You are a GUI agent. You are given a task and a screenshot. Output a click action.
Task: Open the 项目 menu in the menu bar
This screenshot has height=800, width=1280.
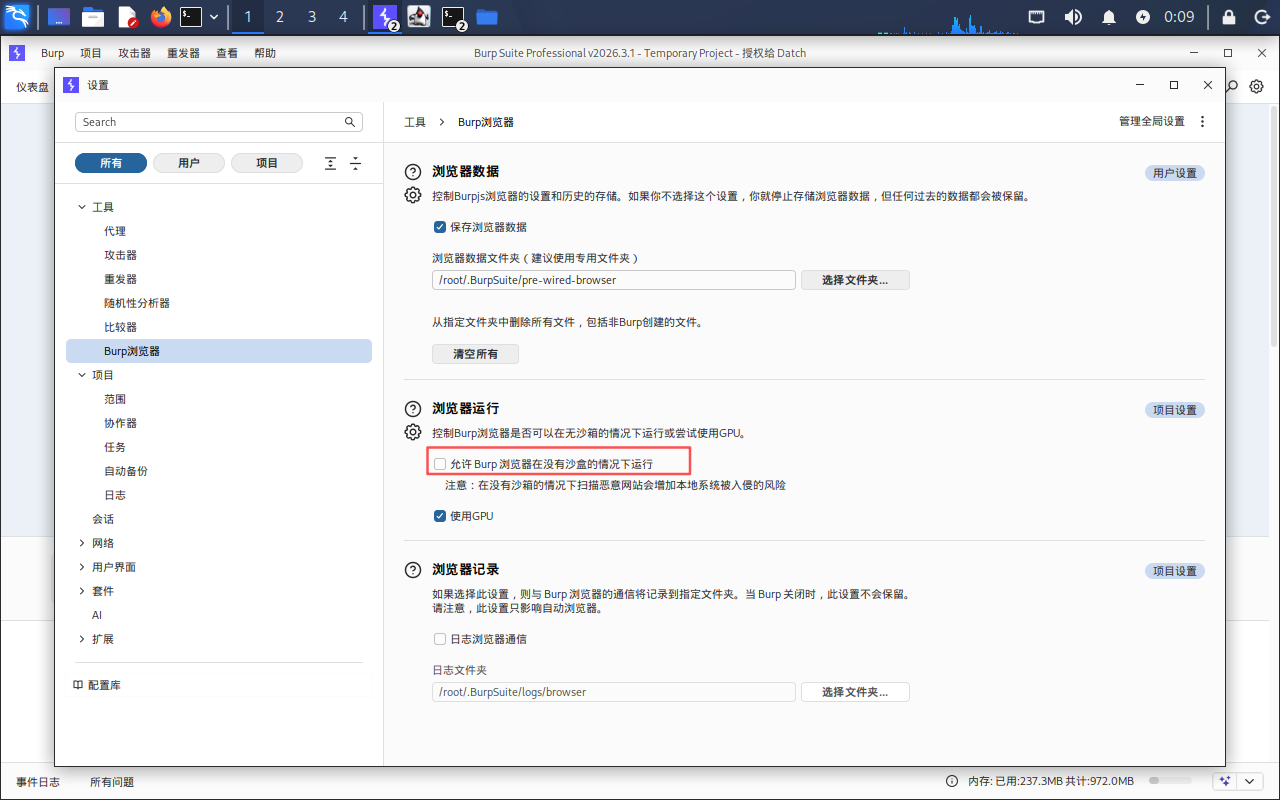[91, 53]
